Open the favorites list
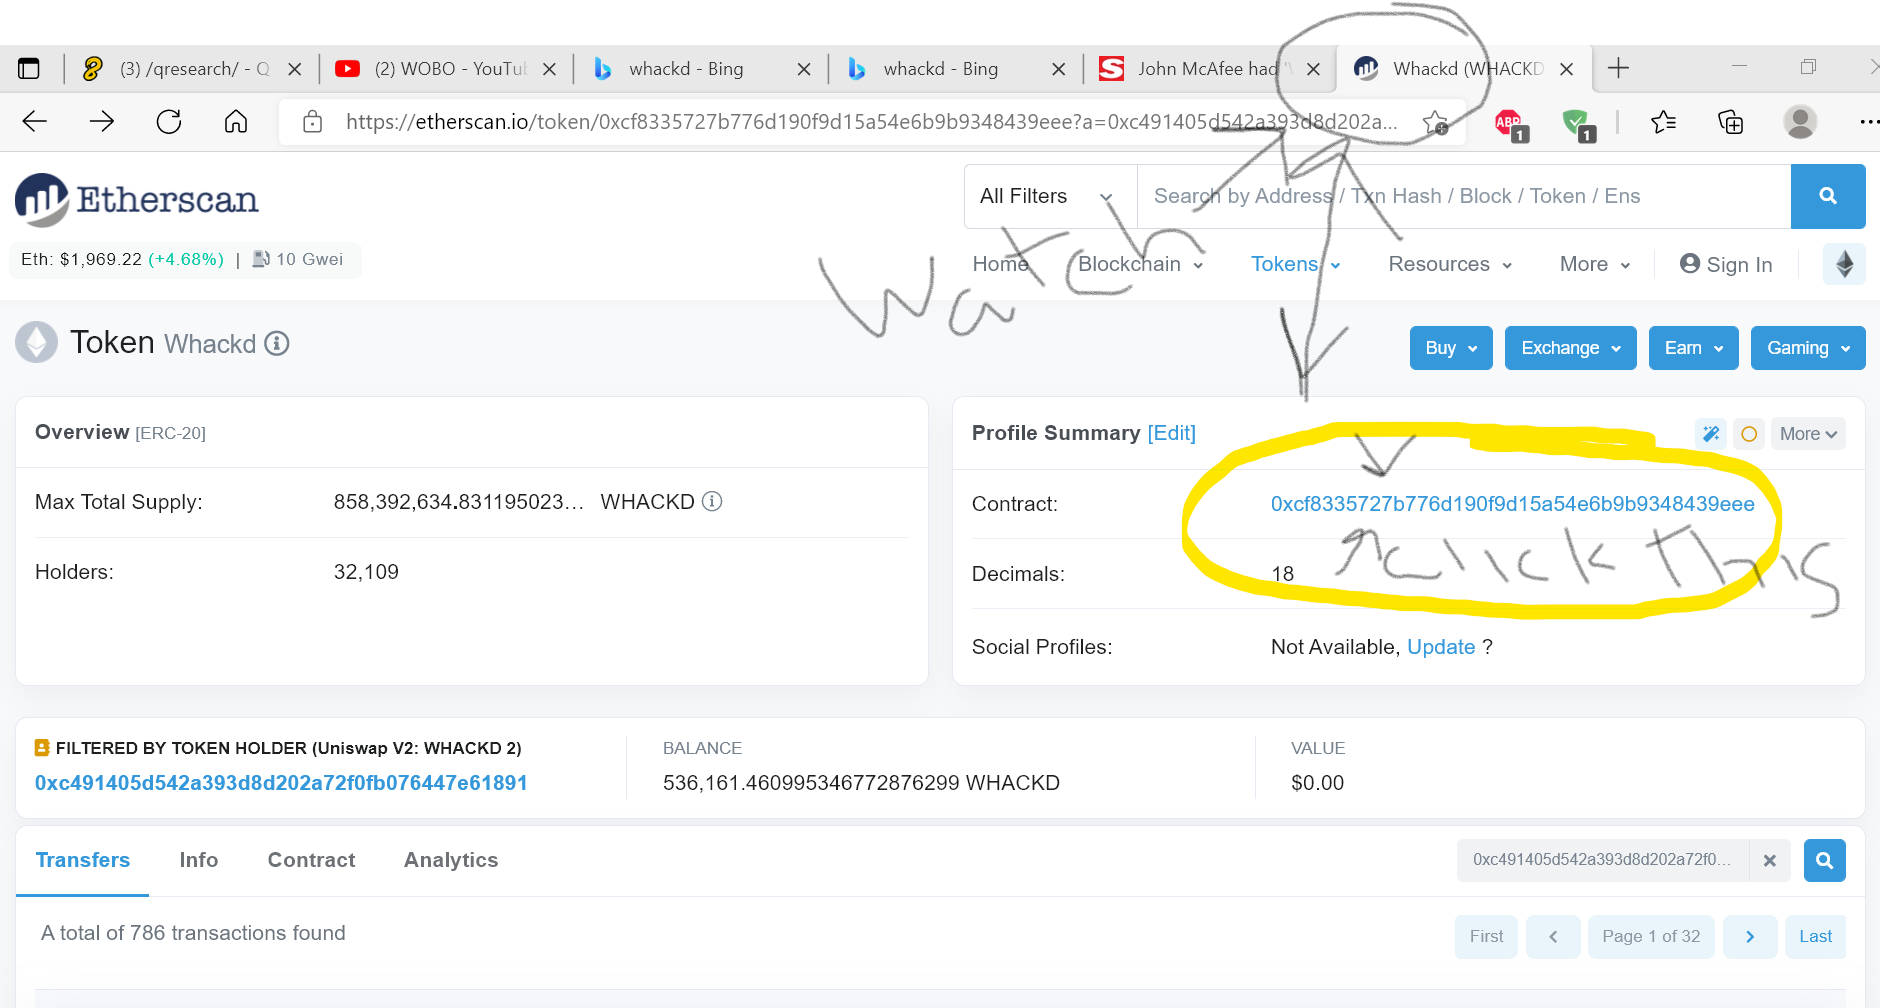The width and height of the screenshot is (1880, 1008). 1664,122
